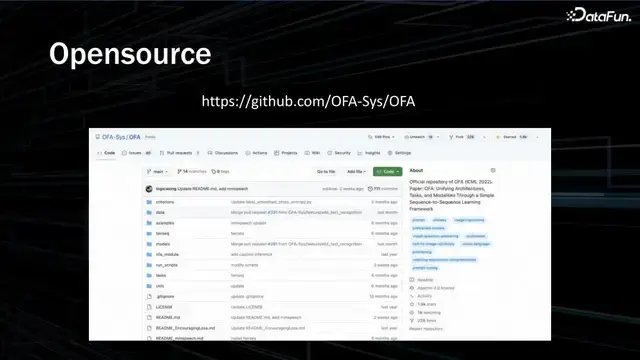Open the Apache-2.0 license link

436,288
